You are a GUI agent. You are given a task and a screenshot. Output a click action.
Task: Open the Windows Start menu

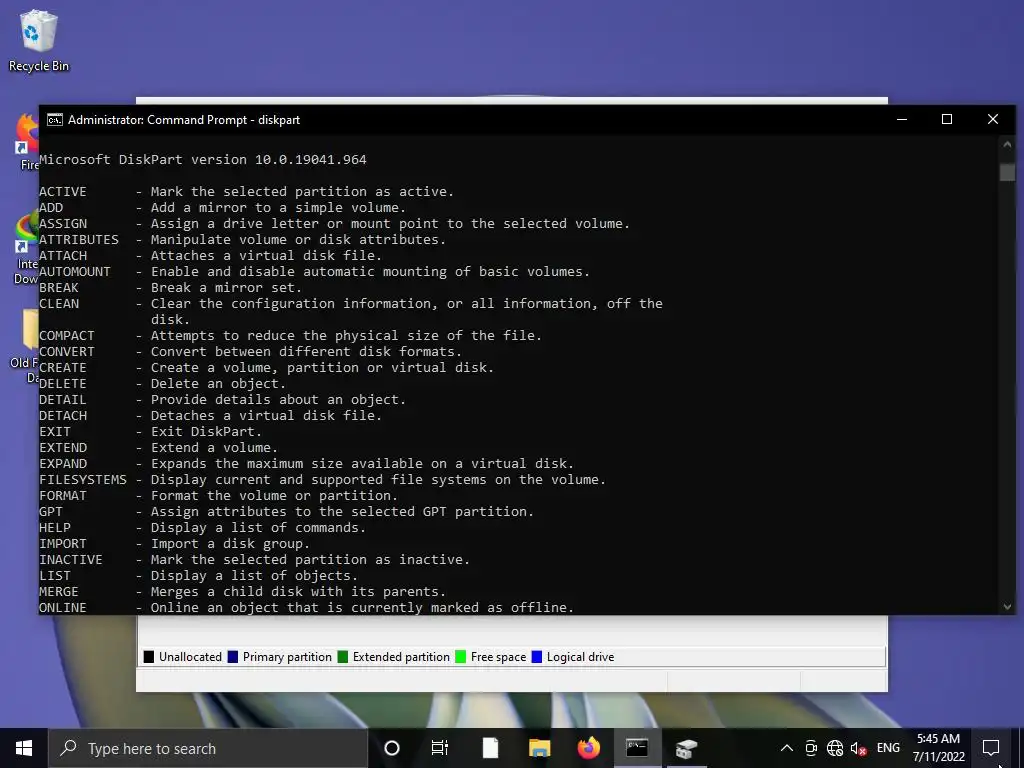click(x=24, y=748)
